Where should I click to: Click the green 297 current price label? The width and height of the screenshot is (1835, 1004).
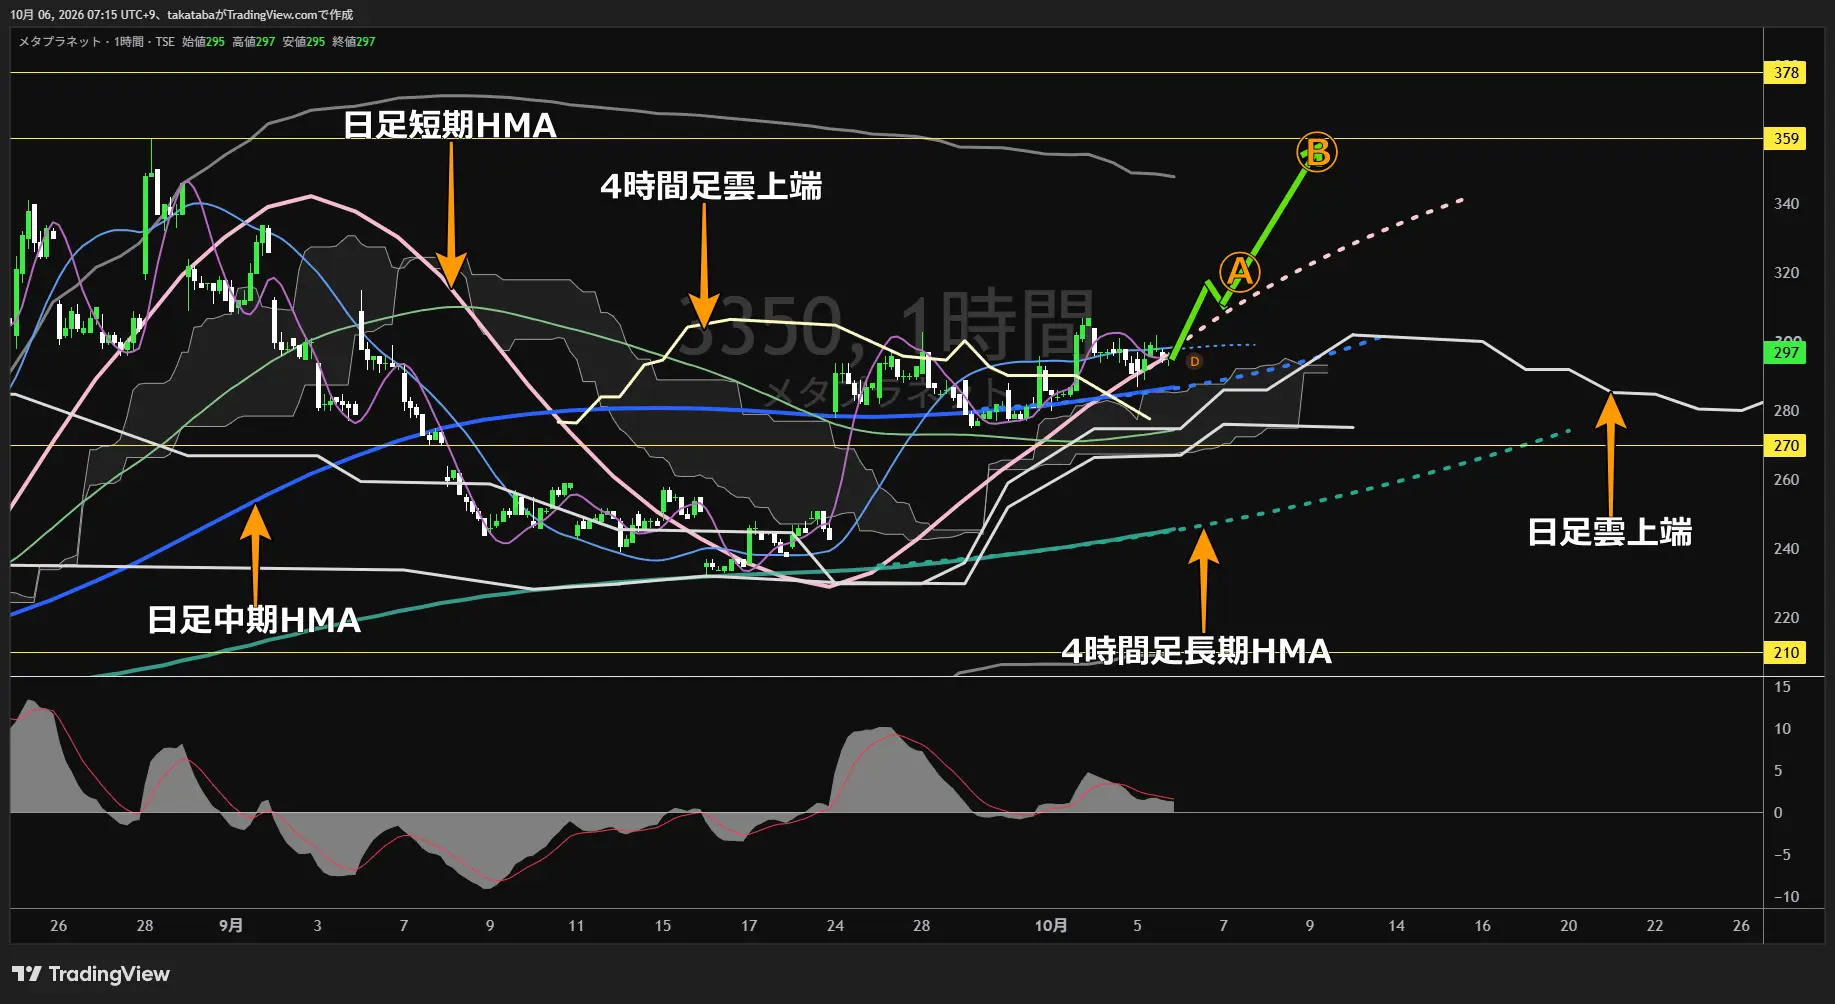click(x=1786, y=352)
